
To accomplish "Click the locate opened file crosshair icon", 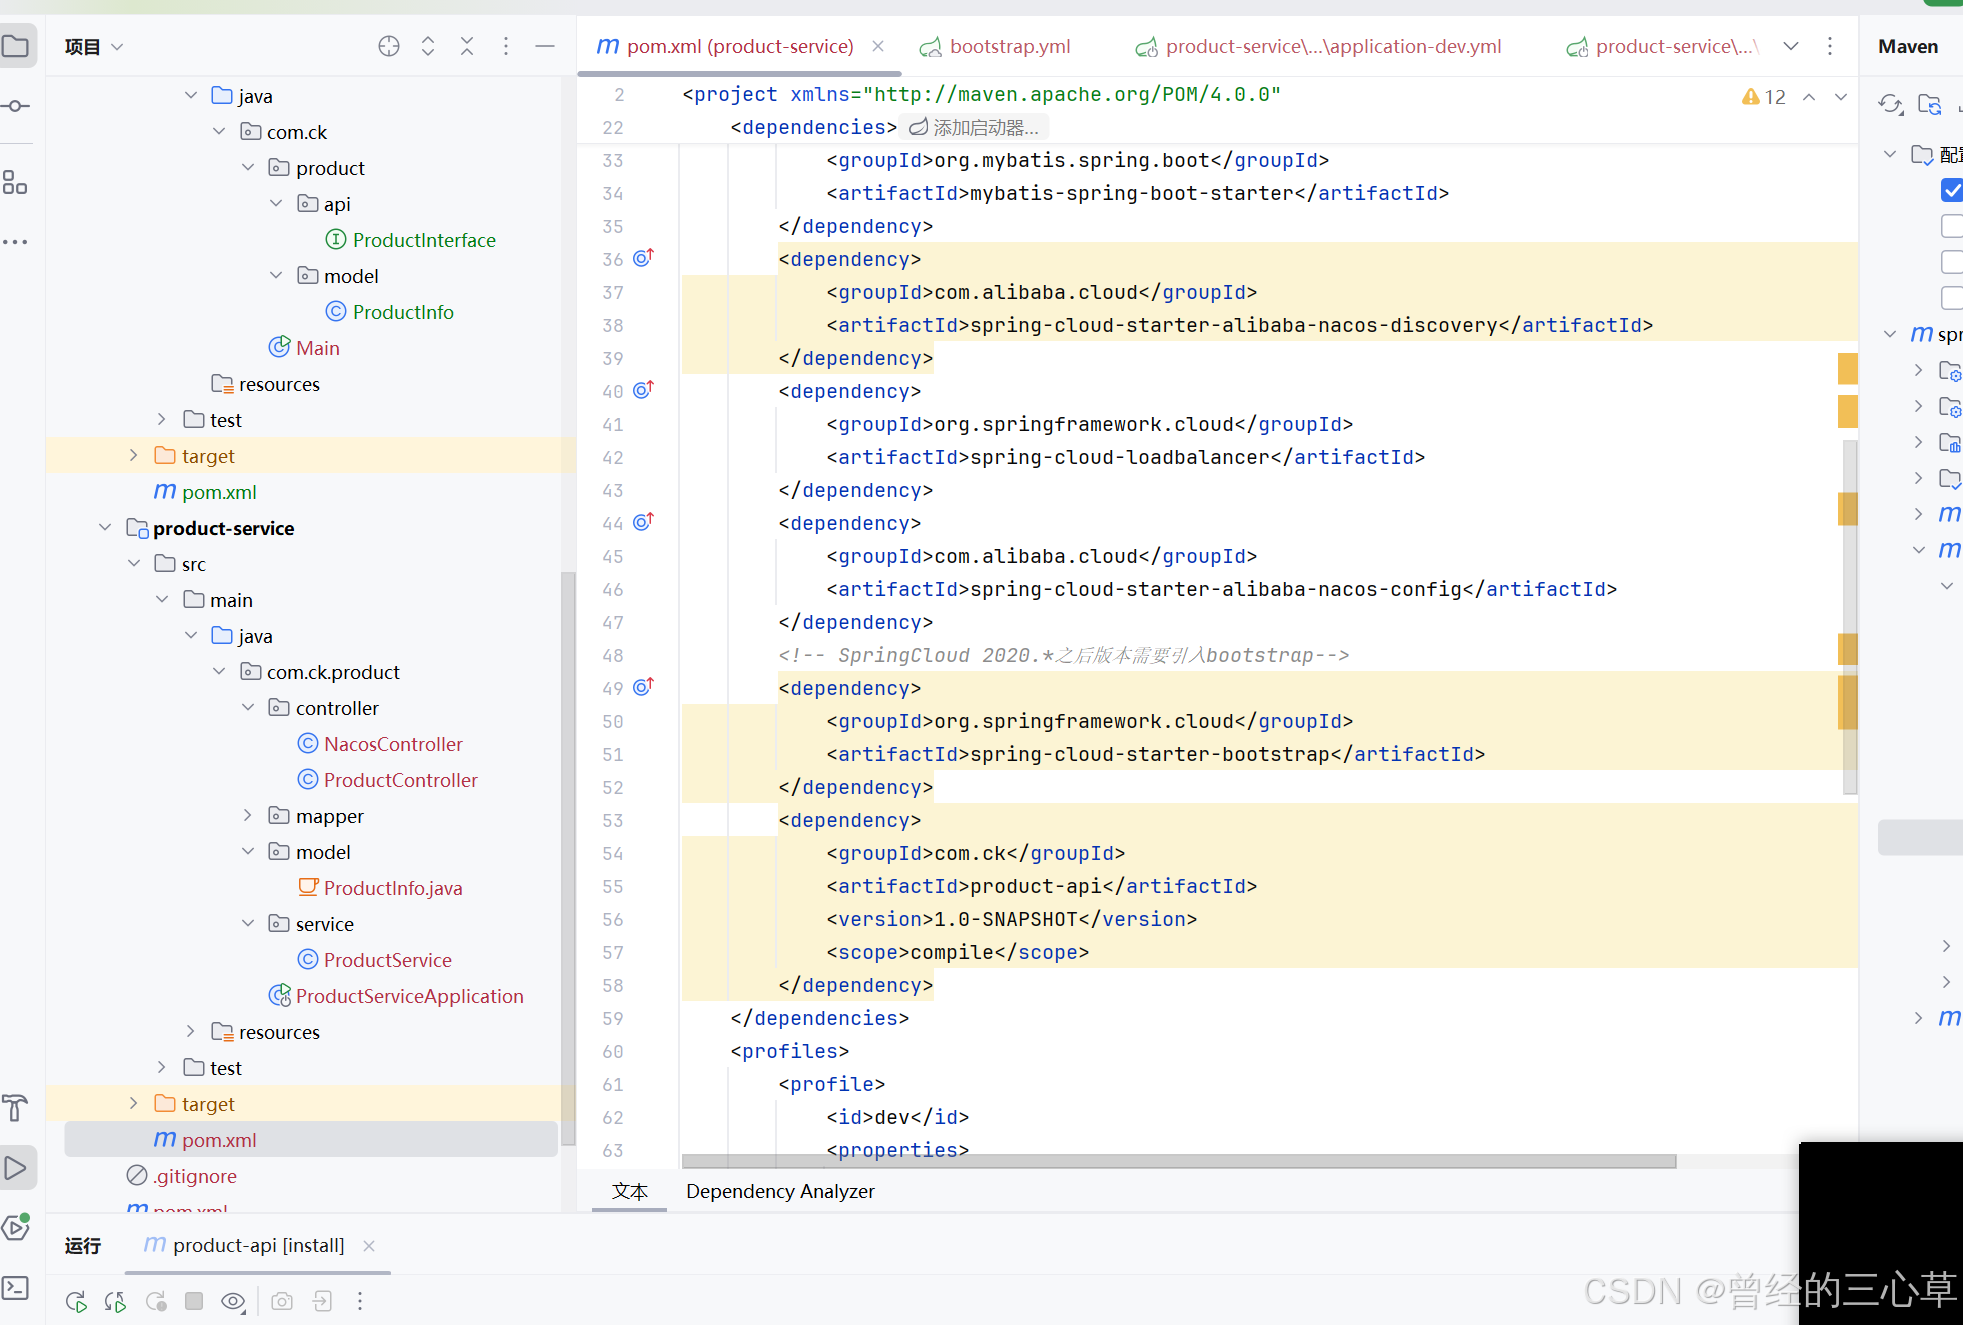I will point(389,46).
